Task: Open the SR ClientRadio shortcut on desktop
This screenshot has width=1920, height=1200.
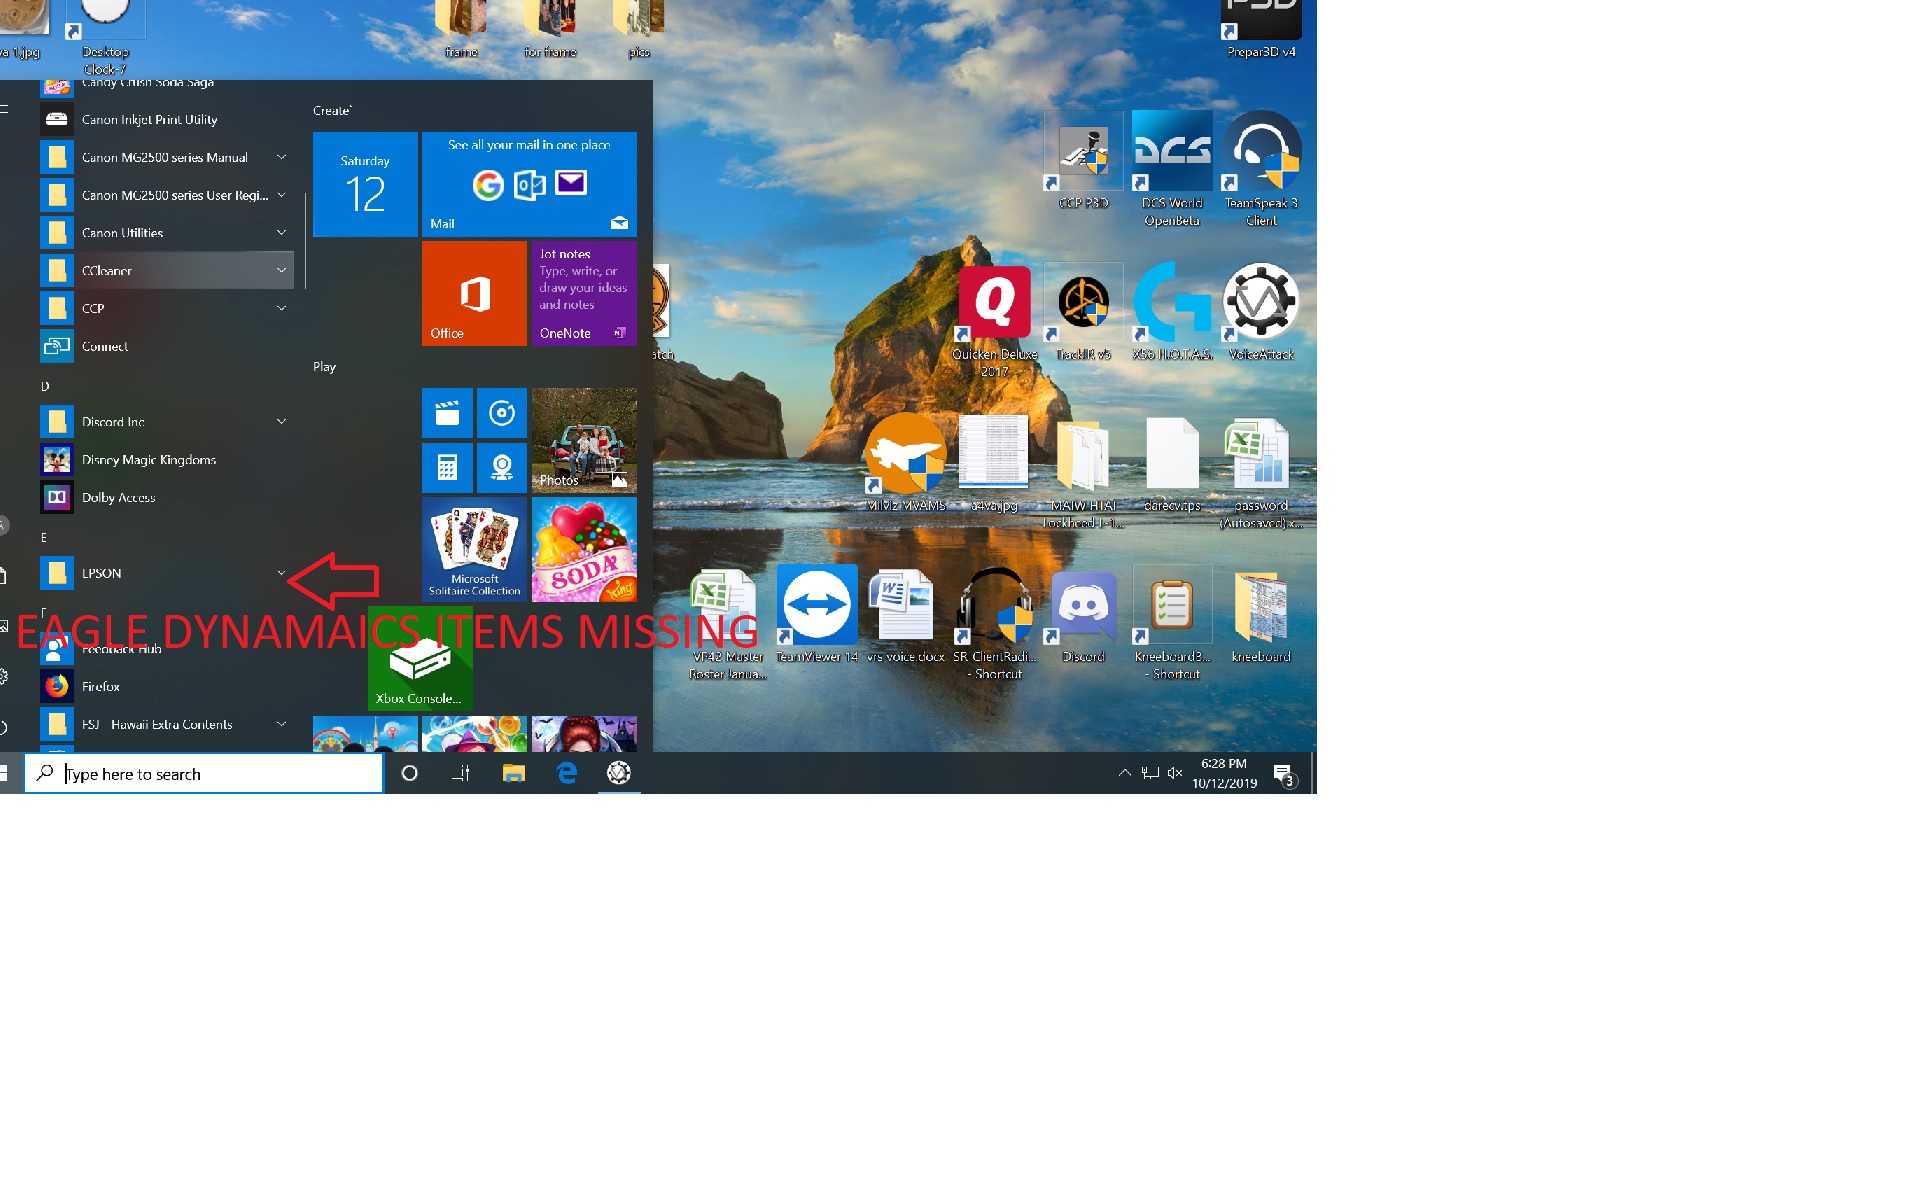Action: click(x=994, y=624)
